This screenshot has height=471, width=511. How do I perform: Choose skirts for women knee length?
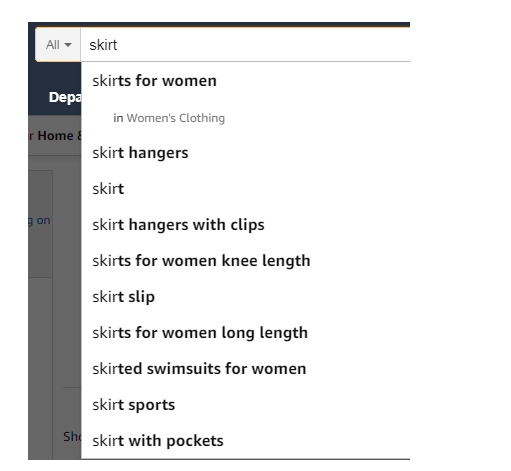(x=245, y=261)
